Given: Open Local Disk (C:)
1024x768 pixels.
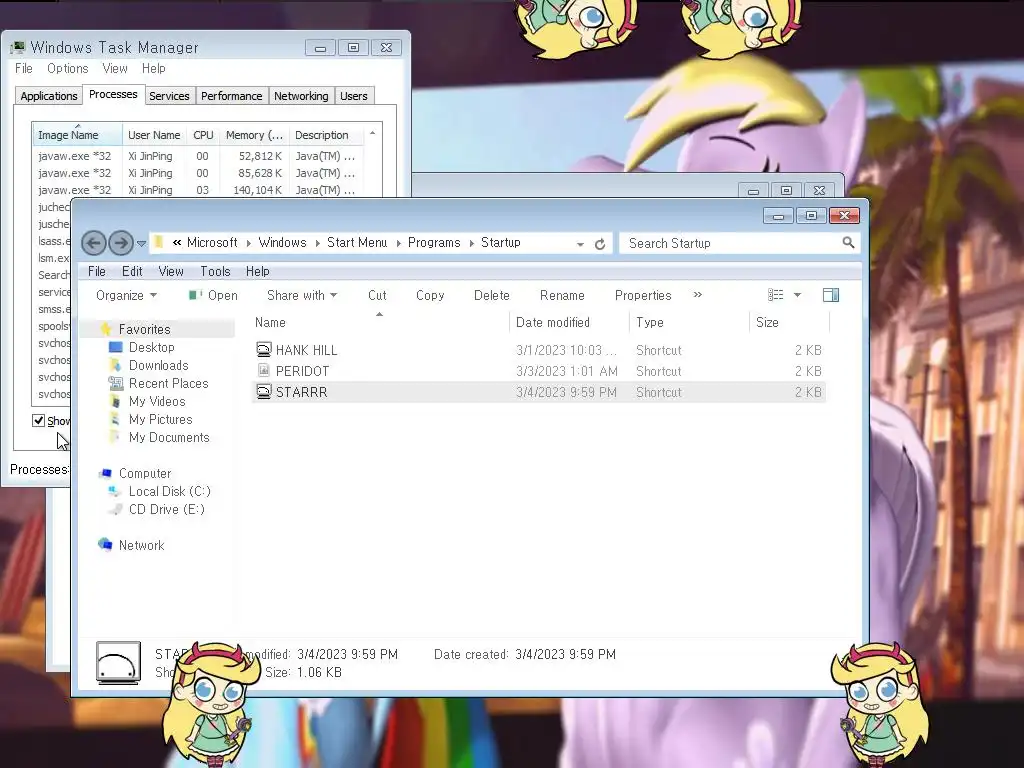Looking at the screenshot, I should point(170,491).
